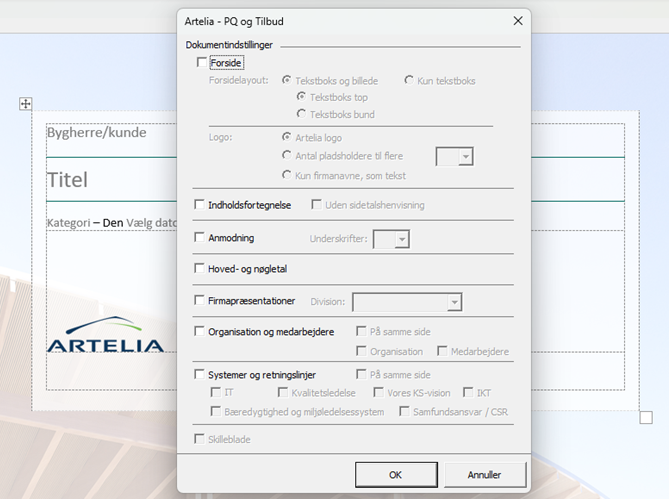The image size is (669, 499).
Task: Check the Kvalitetsledelse checkbox
Action: pos(282,392)
